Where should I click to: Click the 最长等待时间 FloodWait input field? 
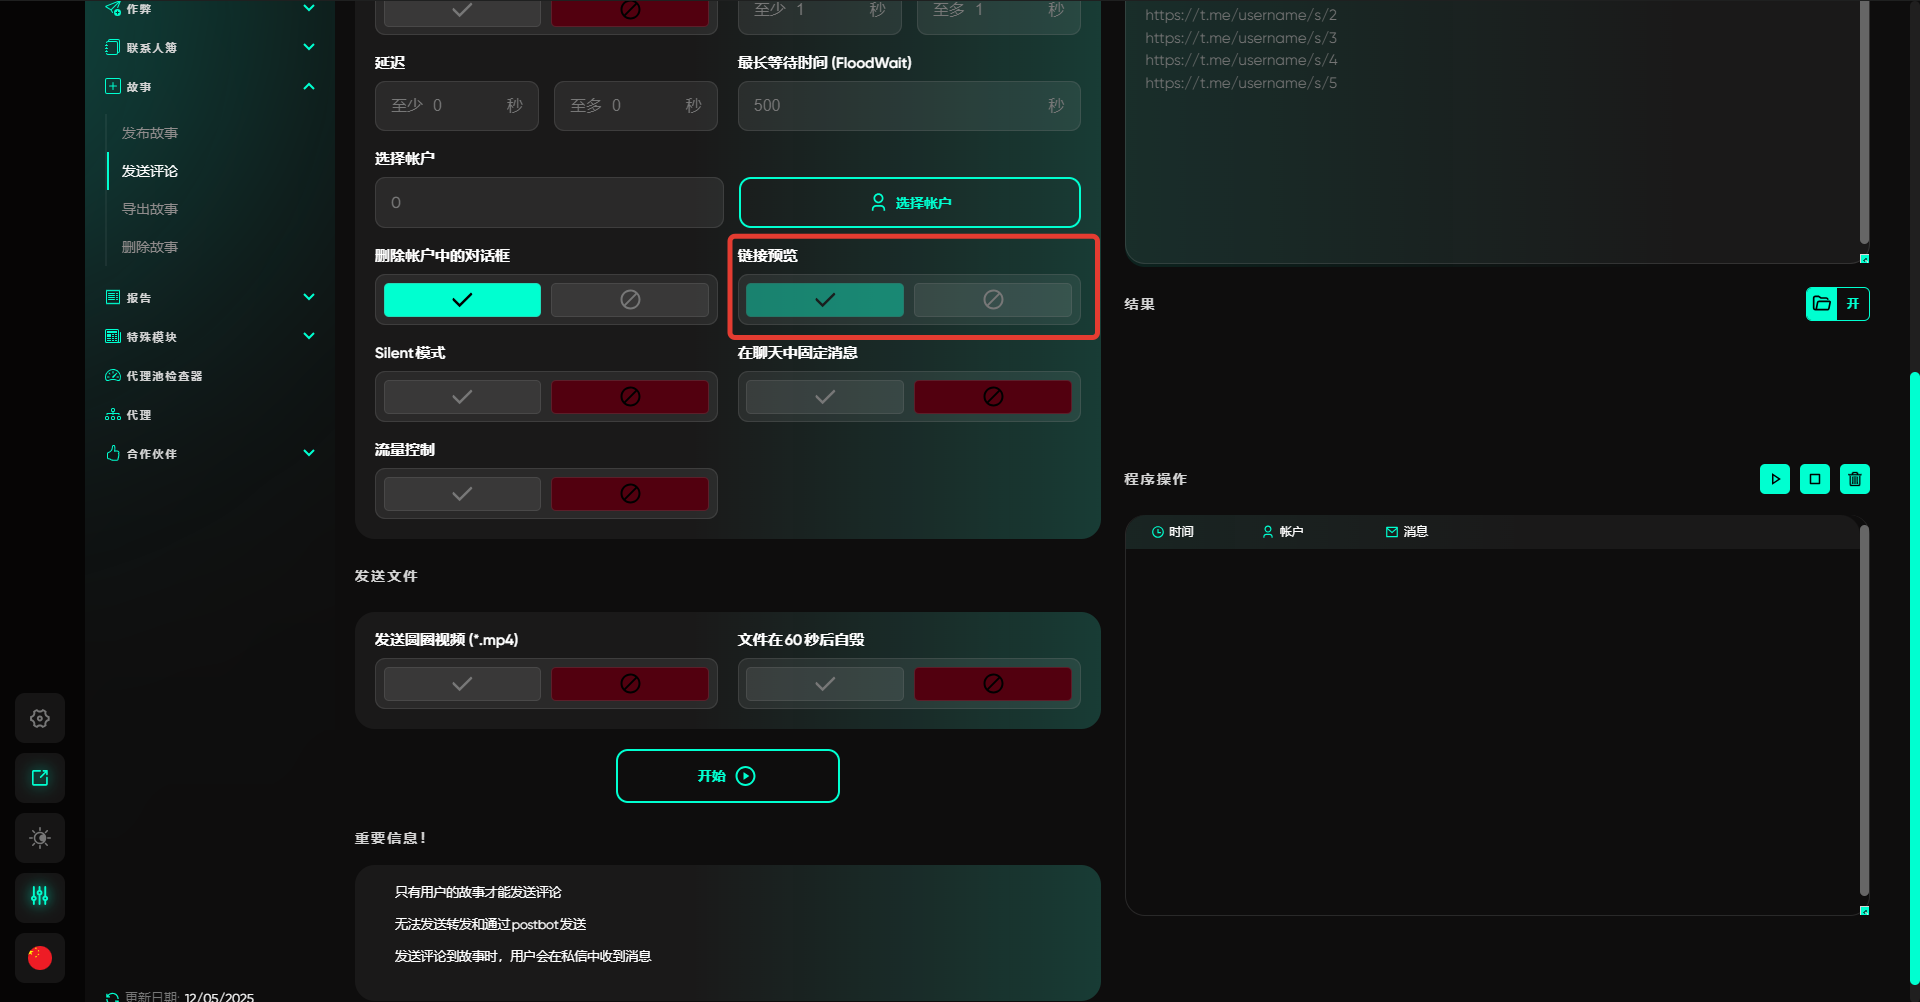click(895, 106)
